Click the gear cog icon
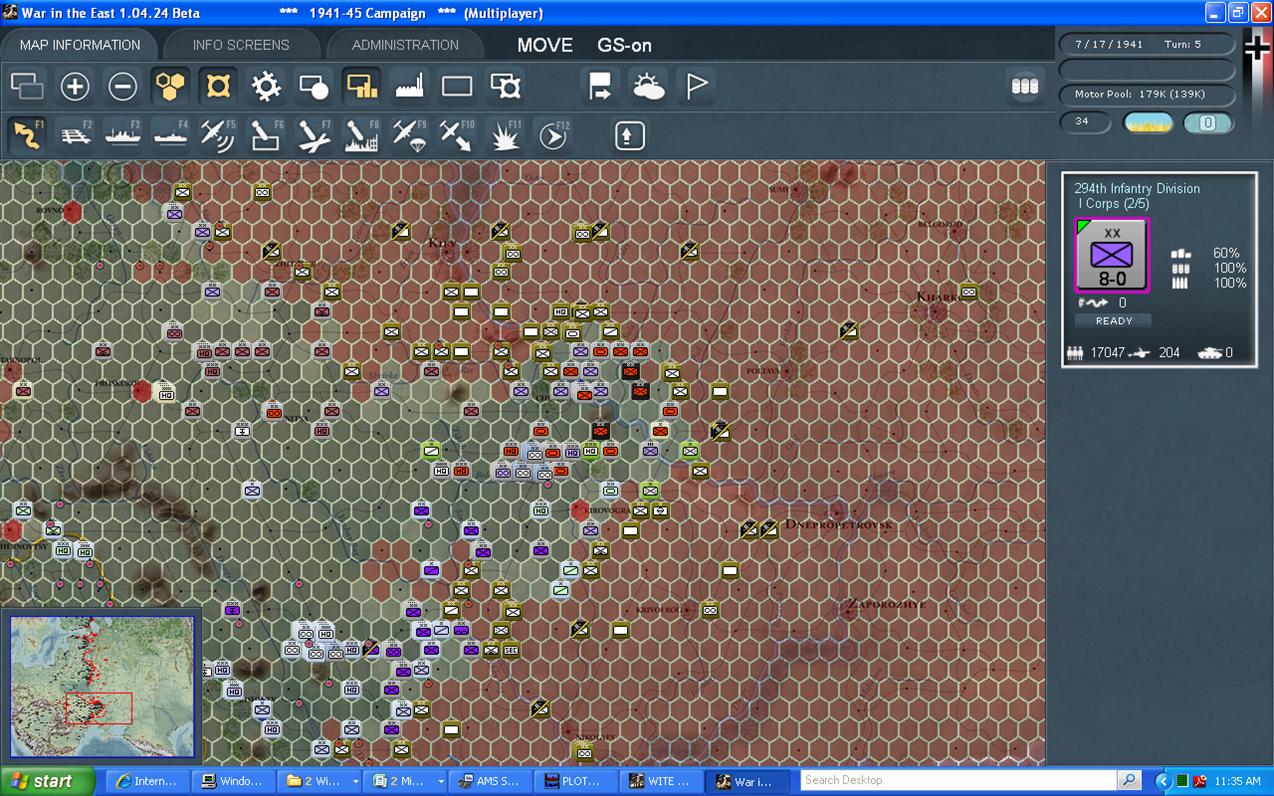 (x=266, y=87)
